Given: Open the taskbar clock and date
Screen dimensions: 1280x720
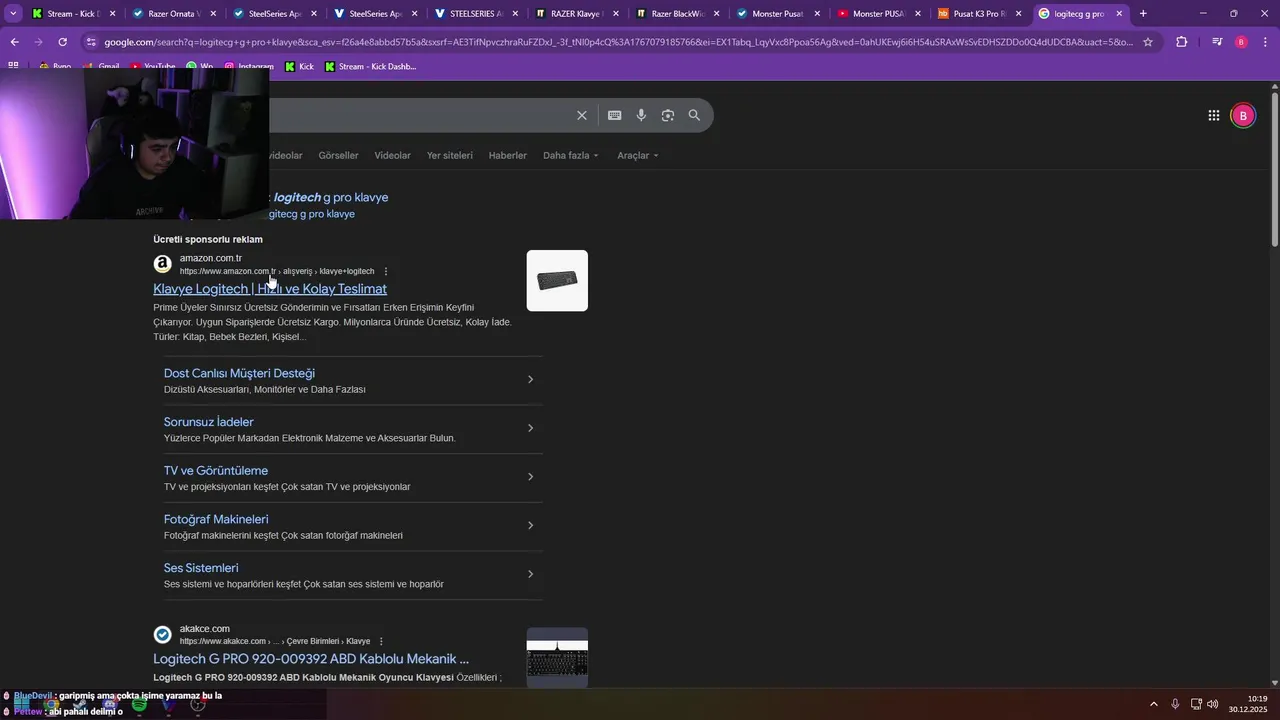Looking at the screenshot, I should click(1249, 704).
